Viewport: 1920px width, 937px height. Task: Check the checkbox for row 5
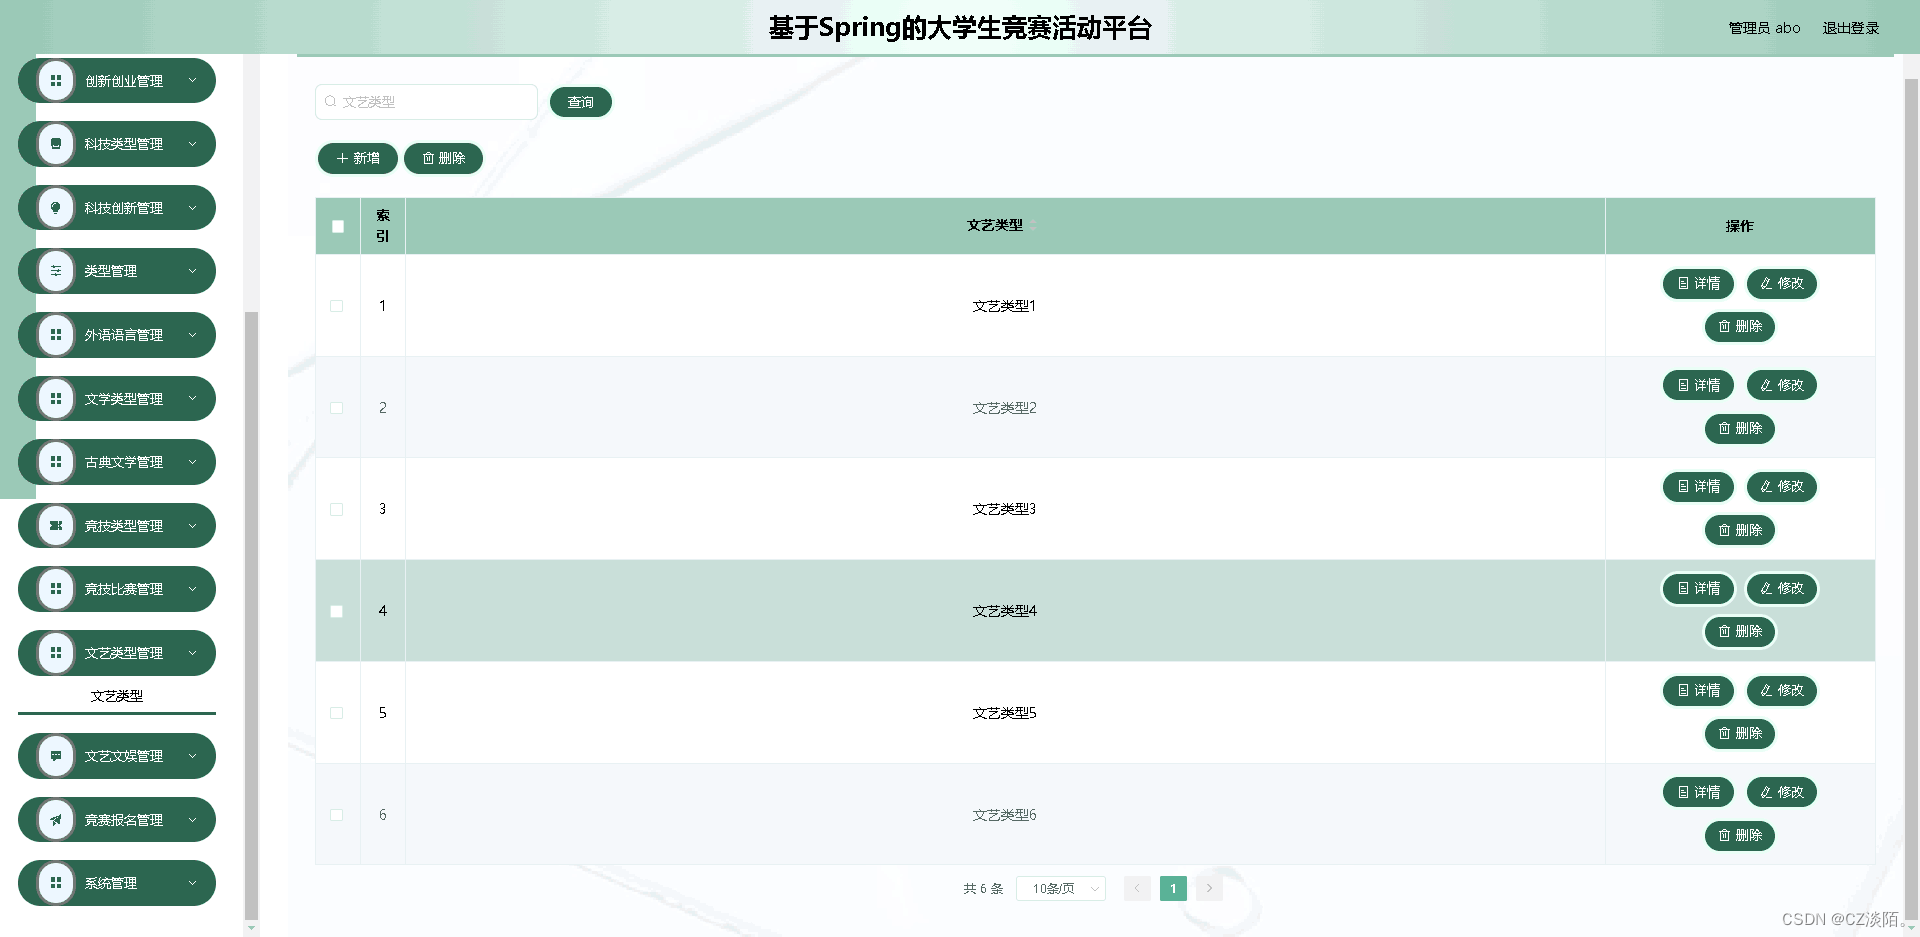[x=337, y=713]
